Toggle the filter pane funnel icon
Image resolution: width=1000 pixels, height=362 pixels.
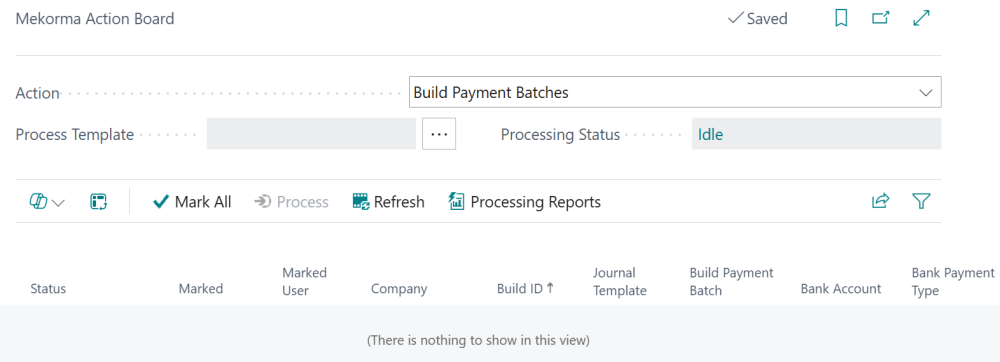pyautogui.click(x=922, y=202)
